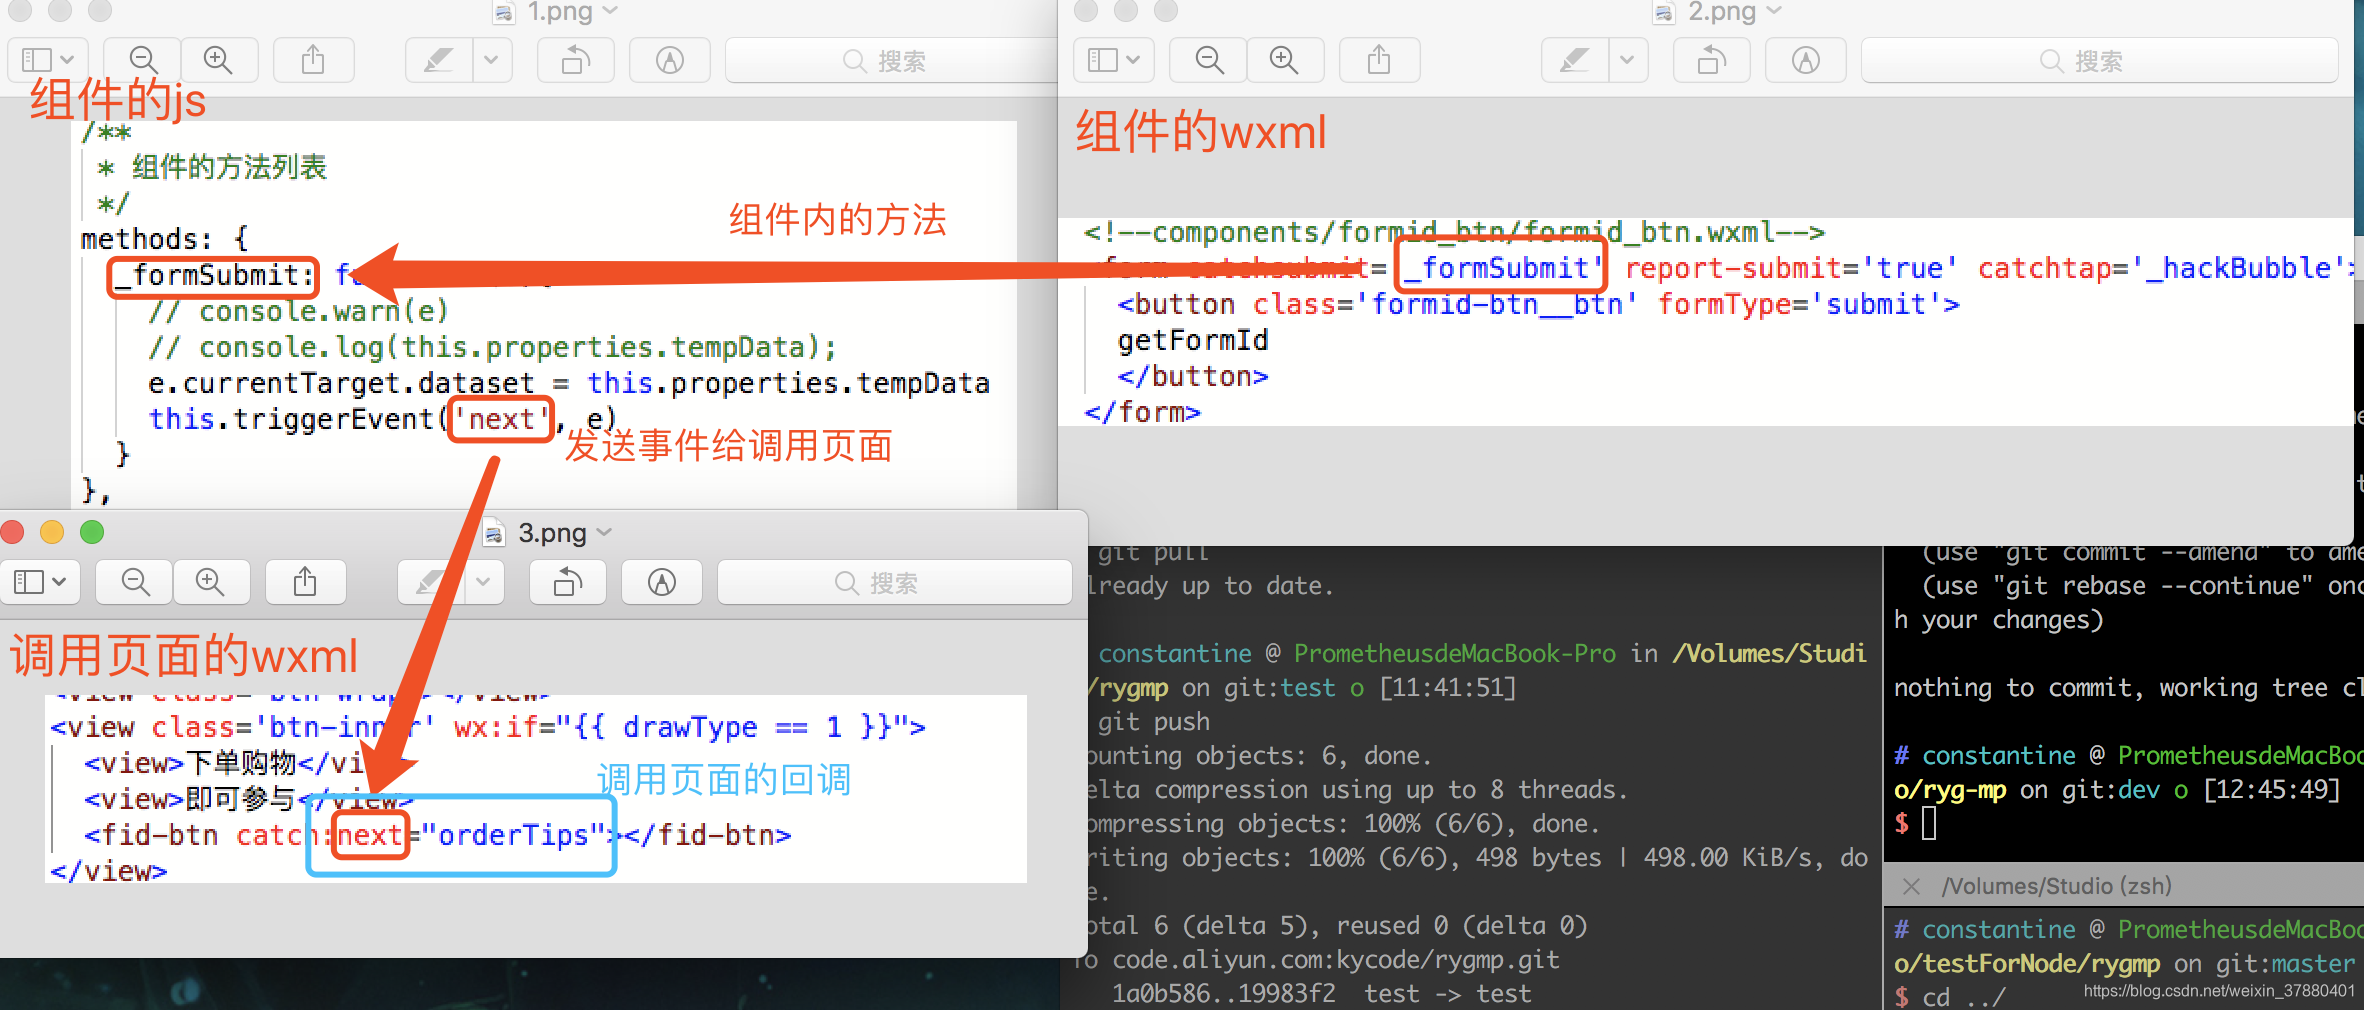
Task: Expand markup options dropdown in 1.png window
Action: (491, 60)
